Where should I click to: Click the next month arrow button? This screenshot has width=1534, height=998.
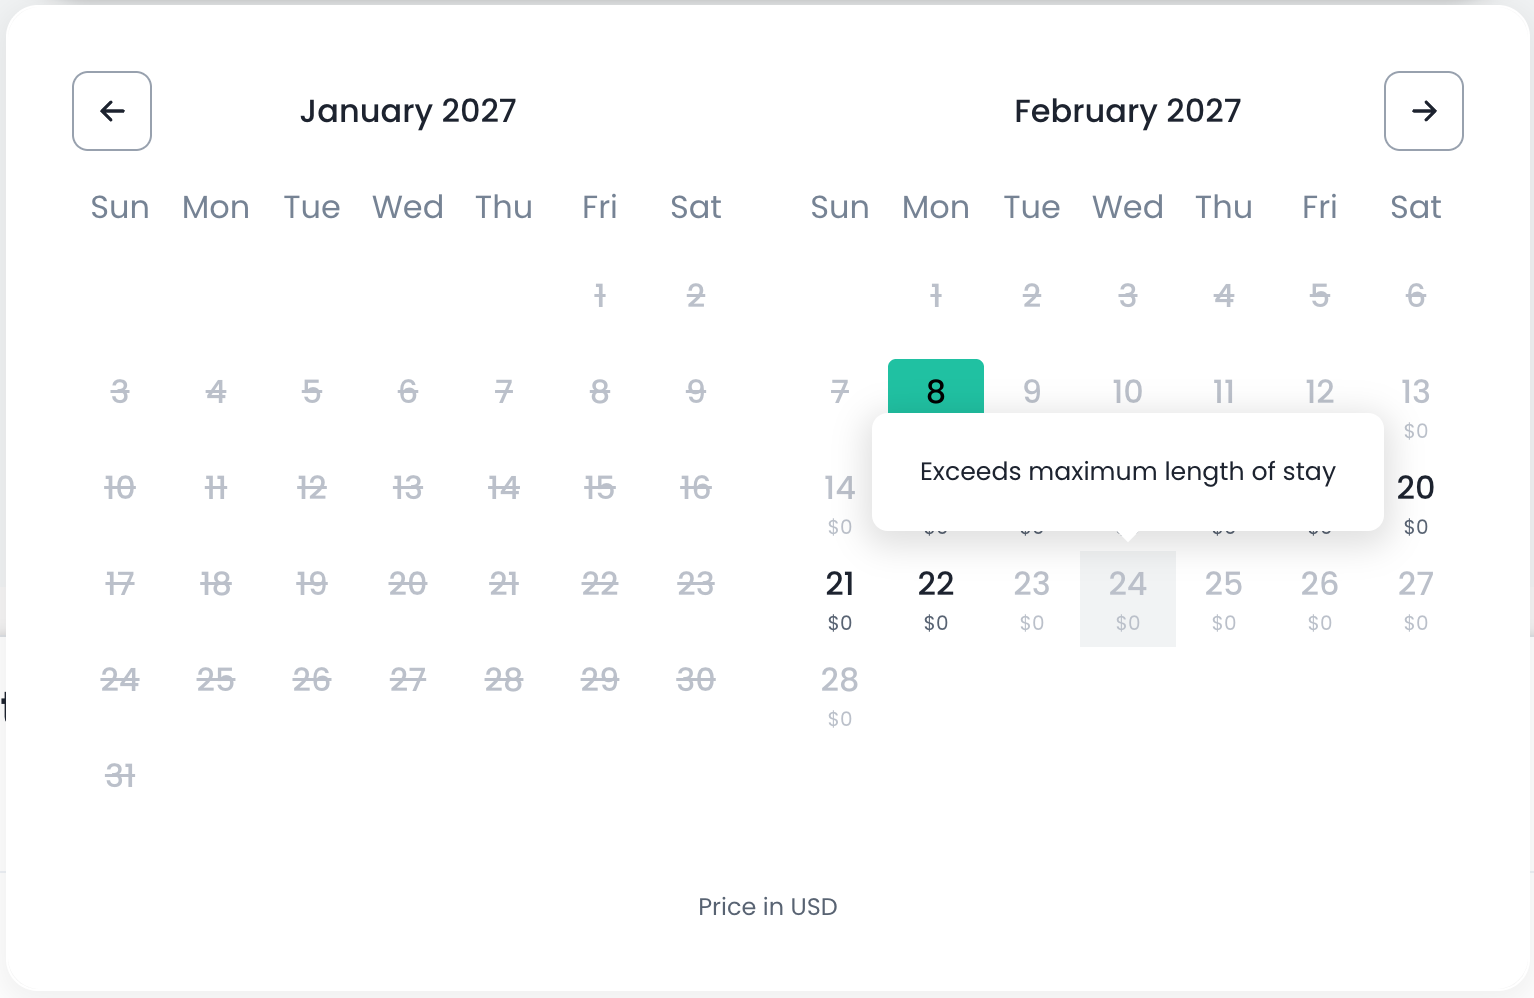[x=1423, y=111]
